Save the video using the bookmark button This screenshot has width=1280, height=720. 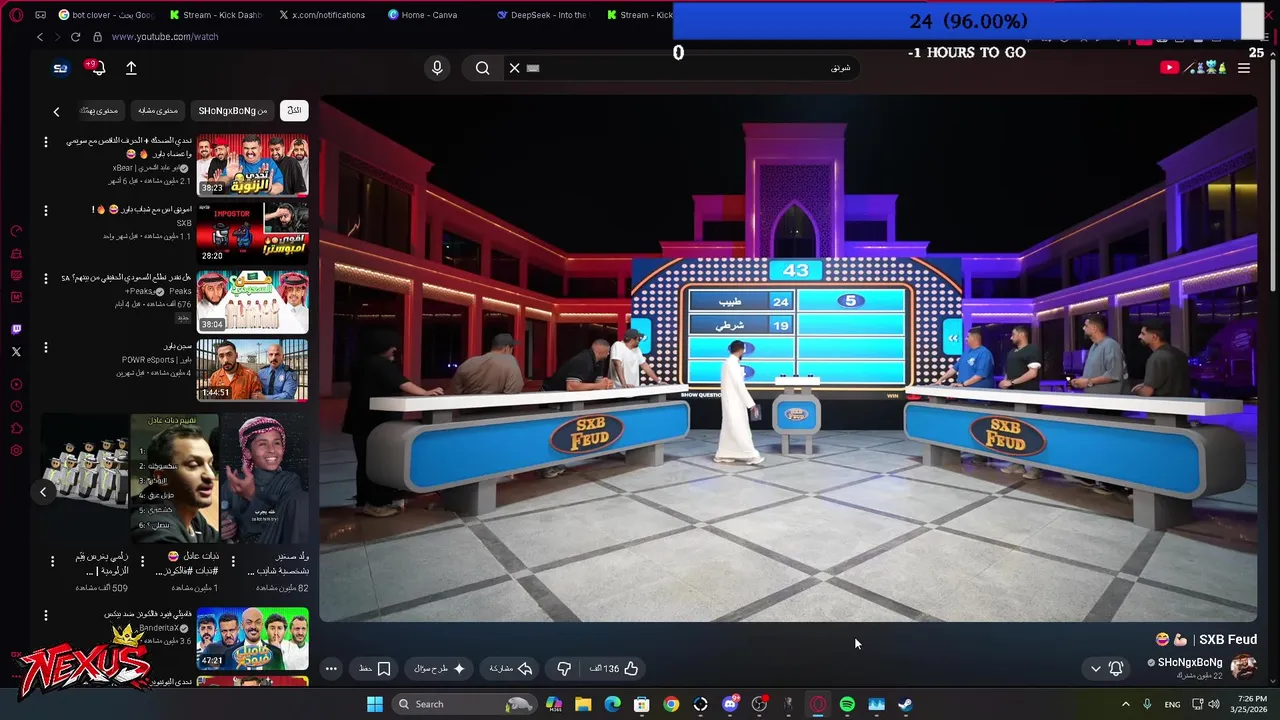tap(375, 668)
